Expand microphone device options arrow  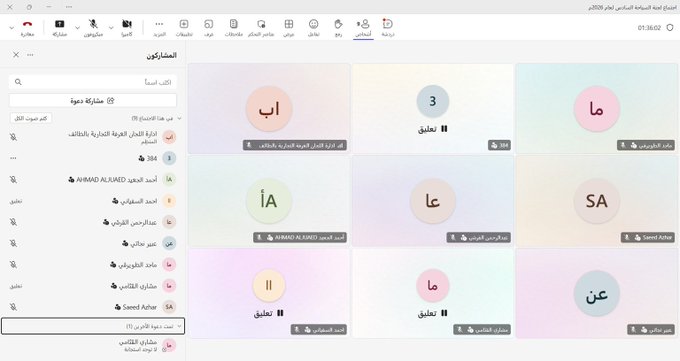(x=77, y=27)
